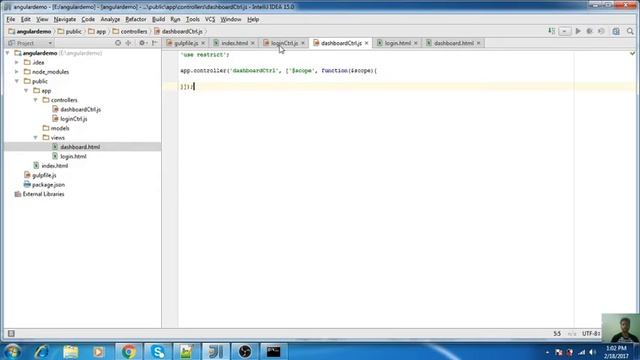Collapse the angulardemo root node

coord(7,53)
